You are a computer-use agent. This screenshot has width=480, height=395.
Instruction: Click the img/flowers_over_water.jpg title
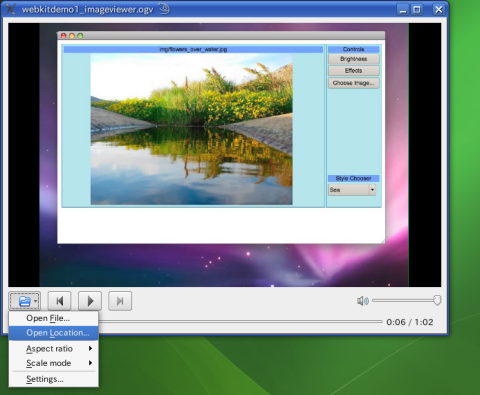pos(193,49)
